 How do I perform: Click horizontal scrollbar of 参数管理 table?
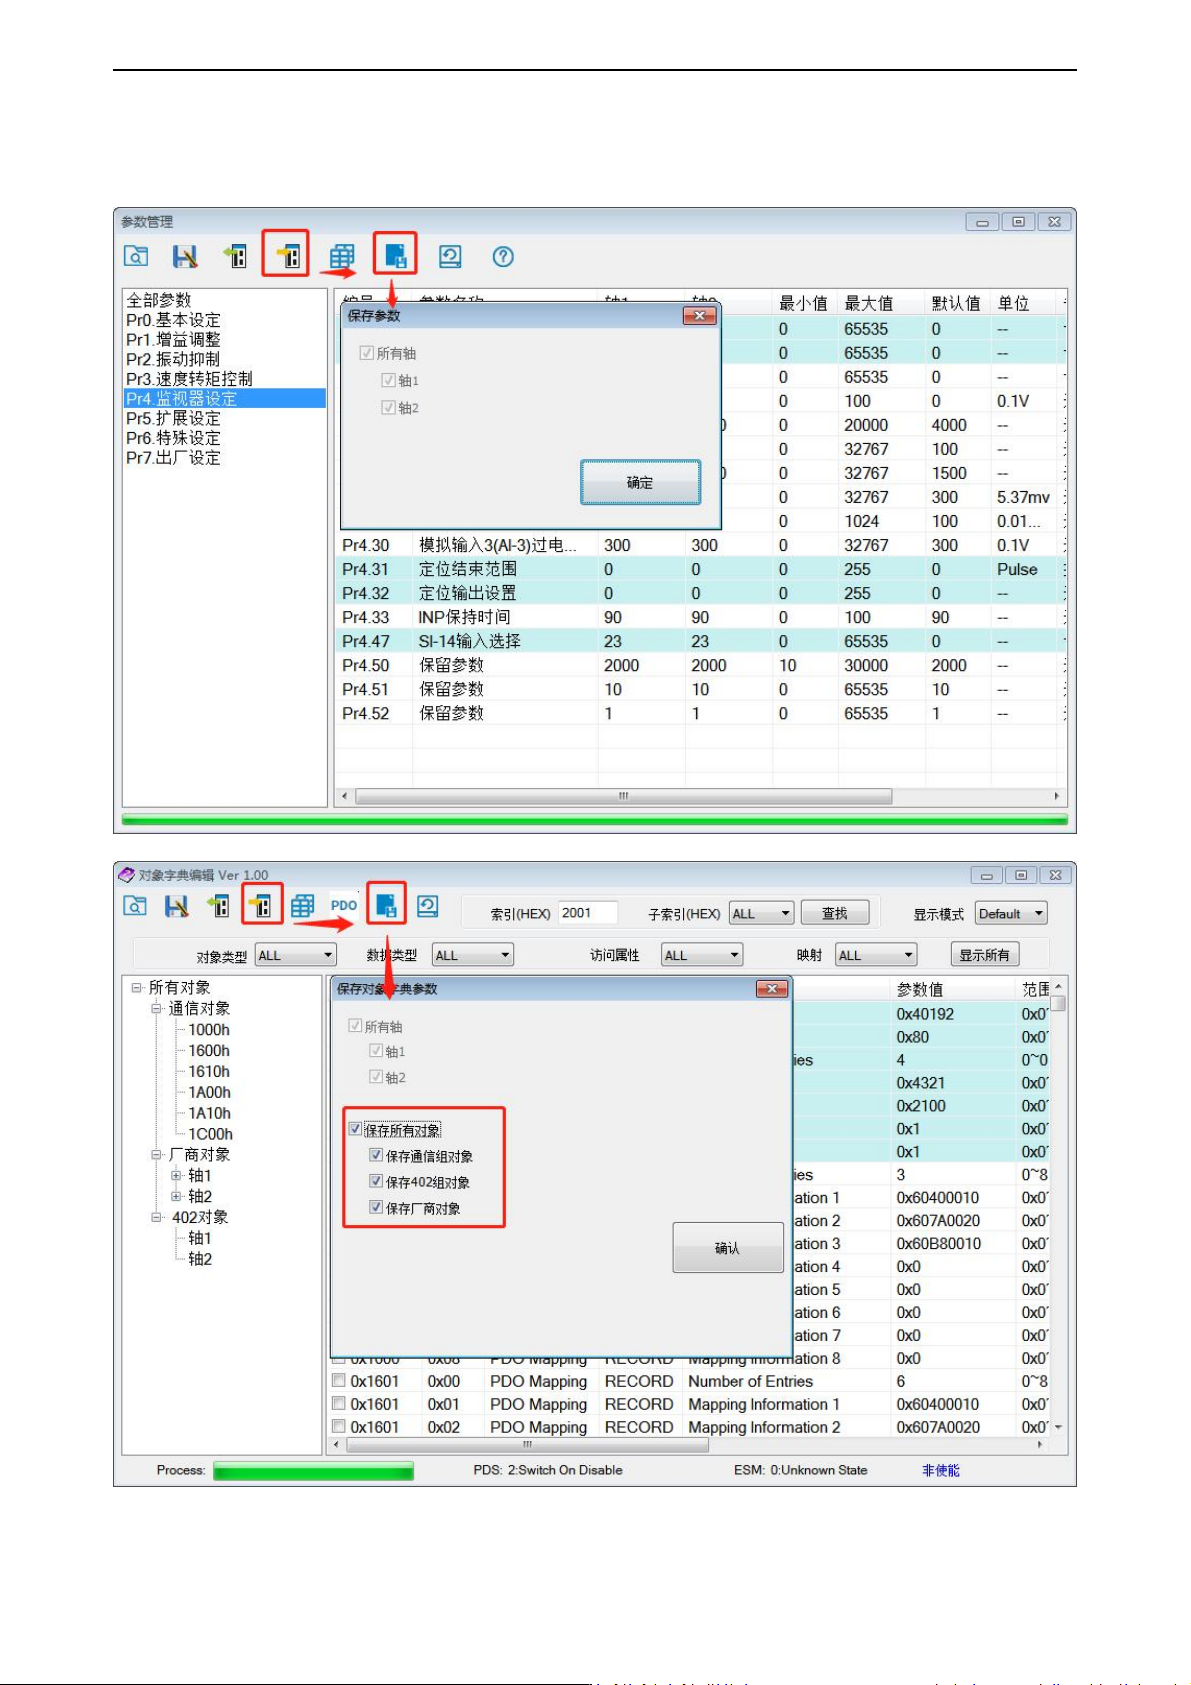click(623, 796)
